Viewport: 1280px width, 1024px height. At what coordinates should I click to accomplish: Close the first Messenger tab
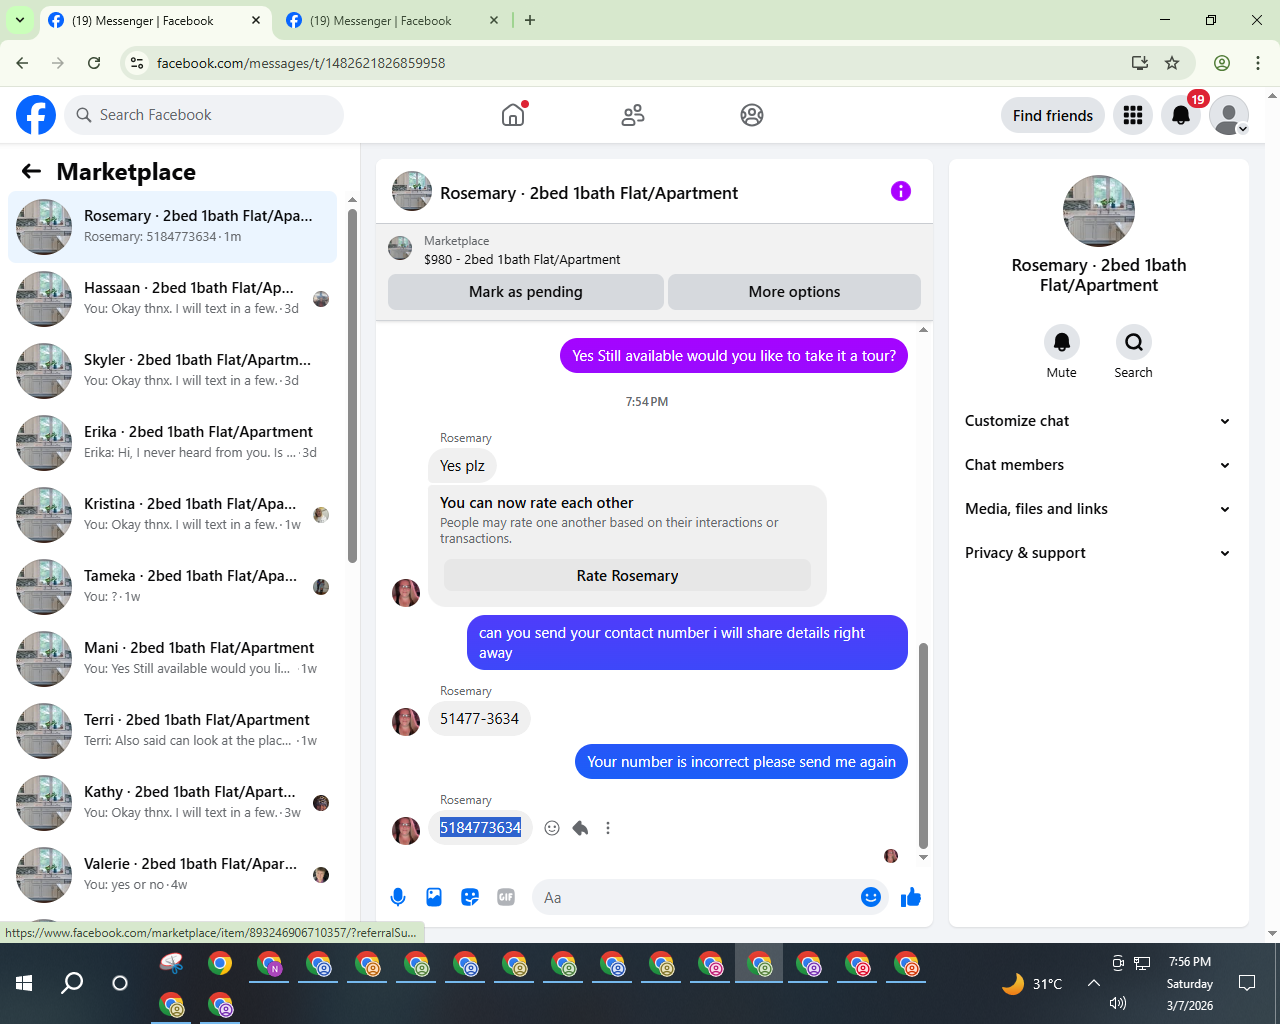(x=256, y=20)
